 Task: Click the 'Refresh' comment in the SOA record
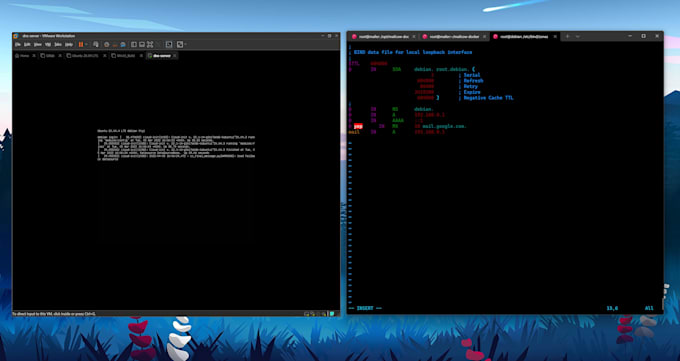coord(473,81)
